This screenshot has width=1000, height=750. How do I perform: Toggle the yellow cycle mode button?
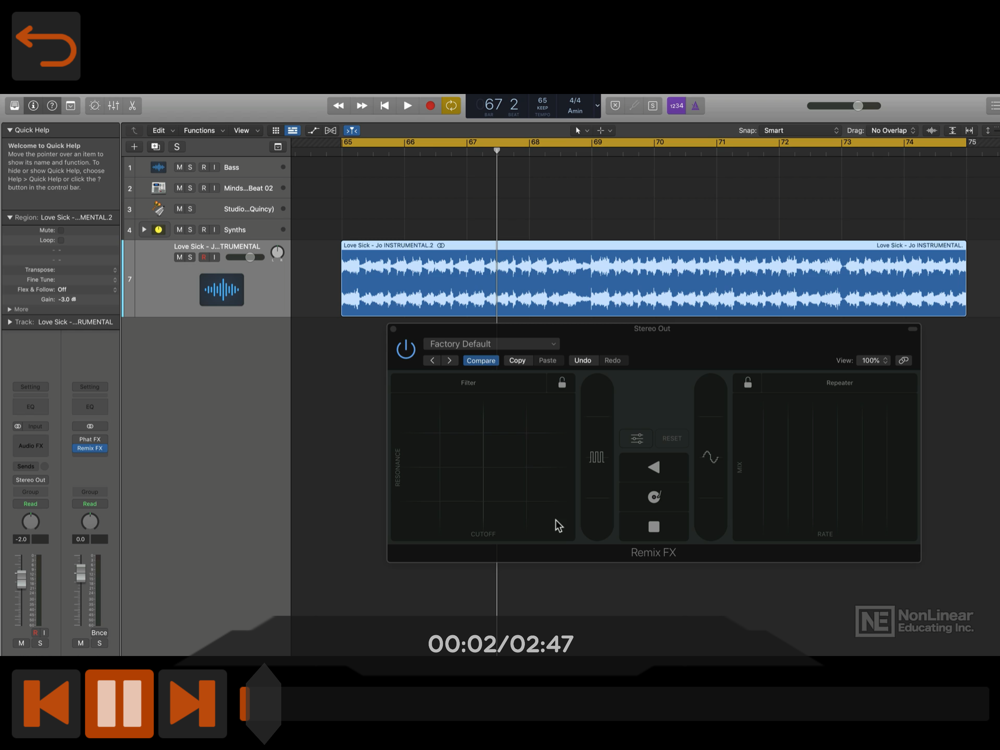coord(451,106)
